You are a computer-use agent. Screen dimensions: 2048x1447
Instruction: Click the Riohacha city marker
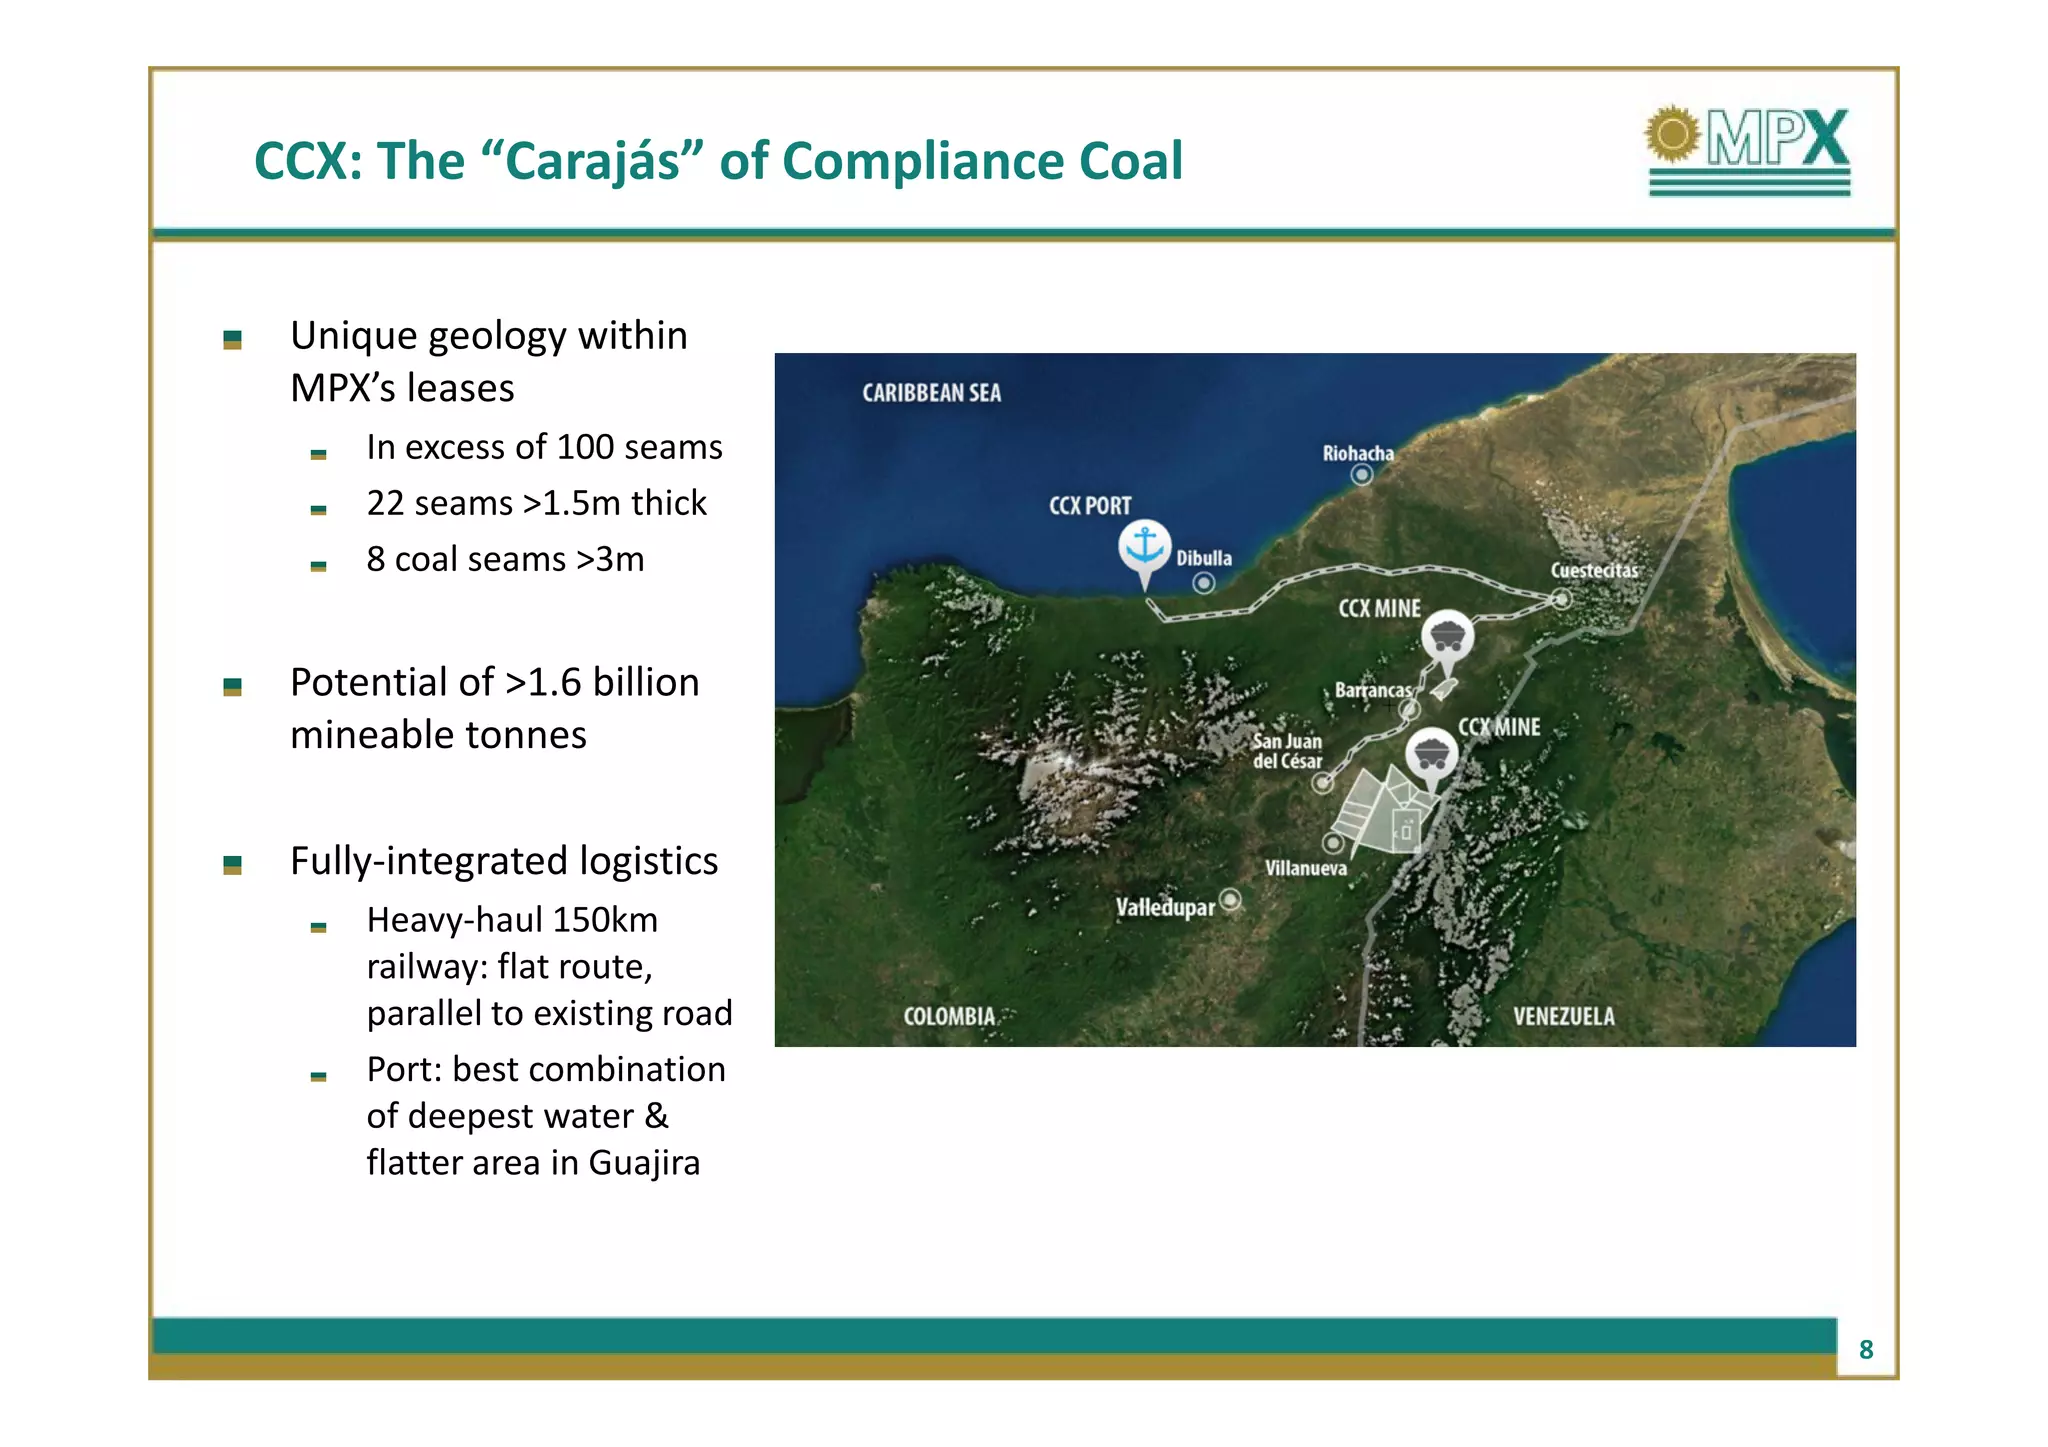(x=1361, y=474)
